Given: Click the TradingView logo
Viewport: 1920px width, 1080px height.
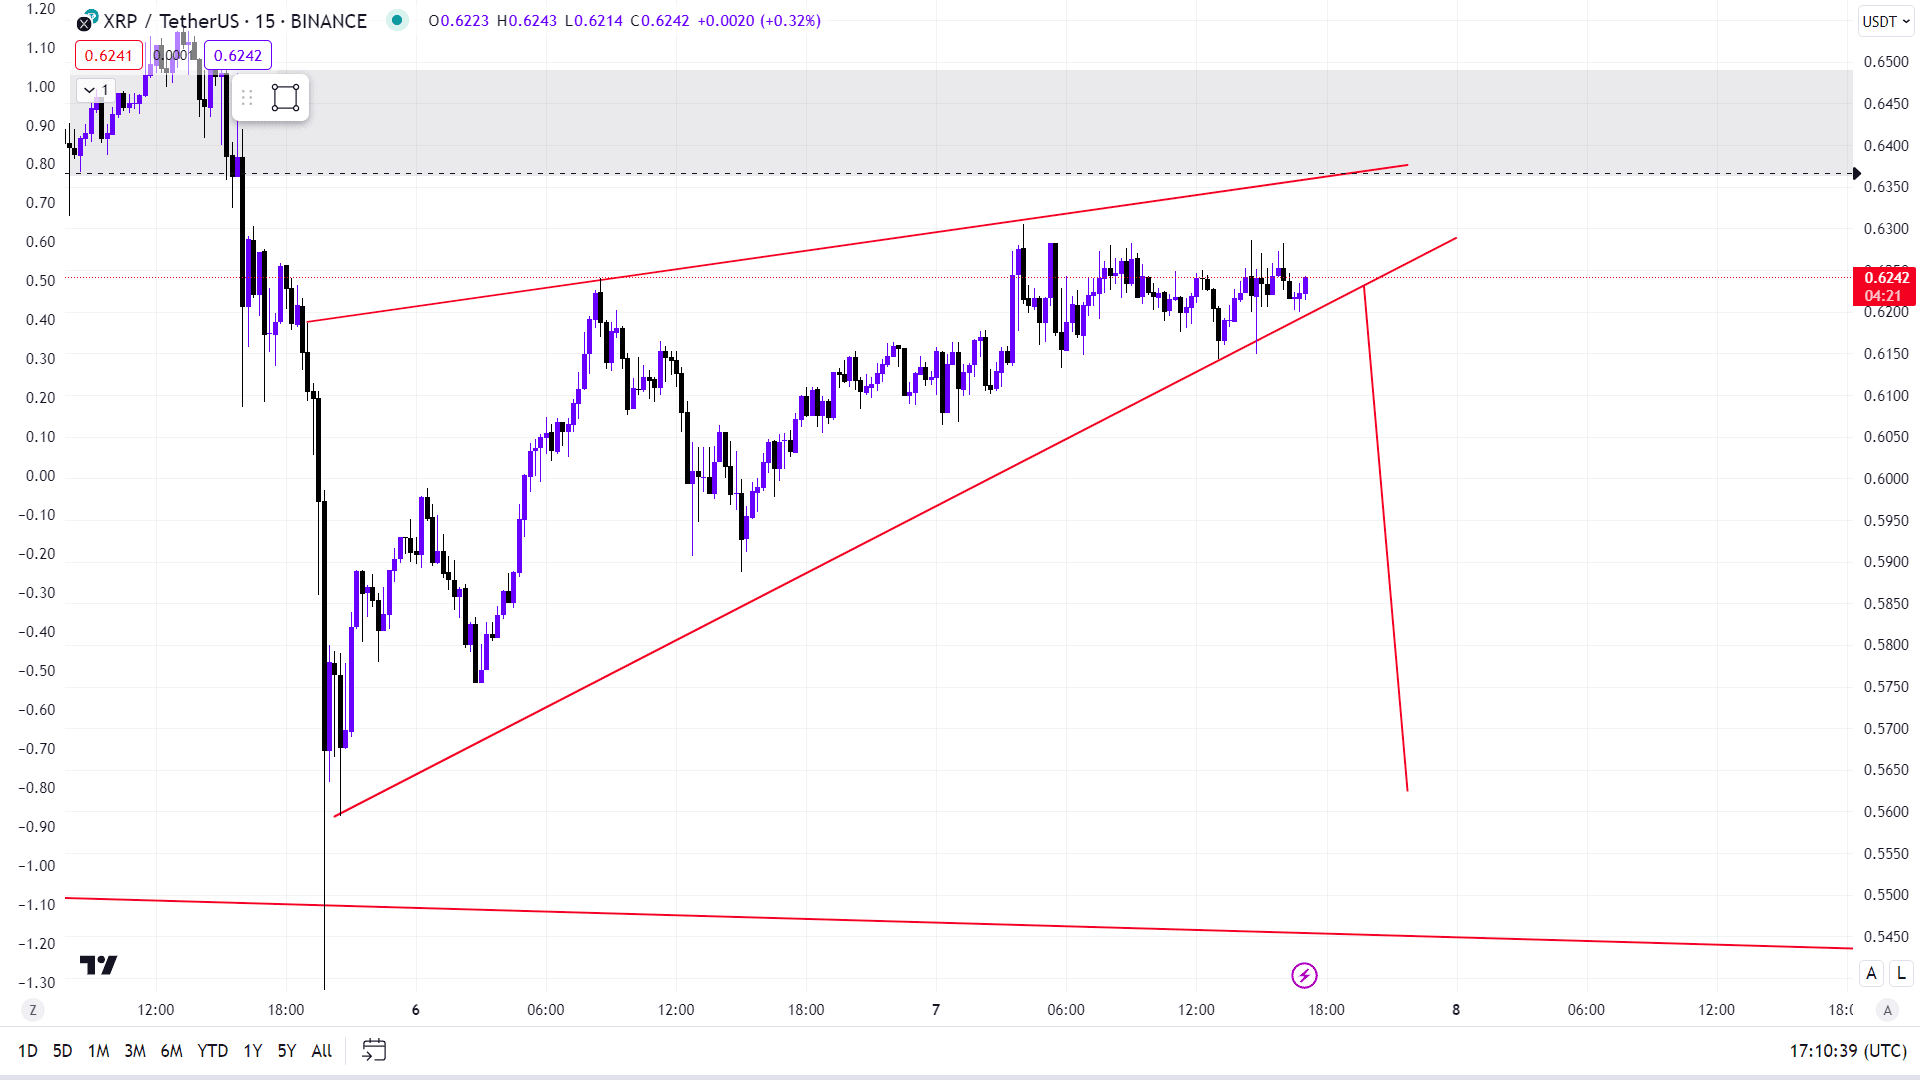Looking at the screenshot, I should 98,965.
